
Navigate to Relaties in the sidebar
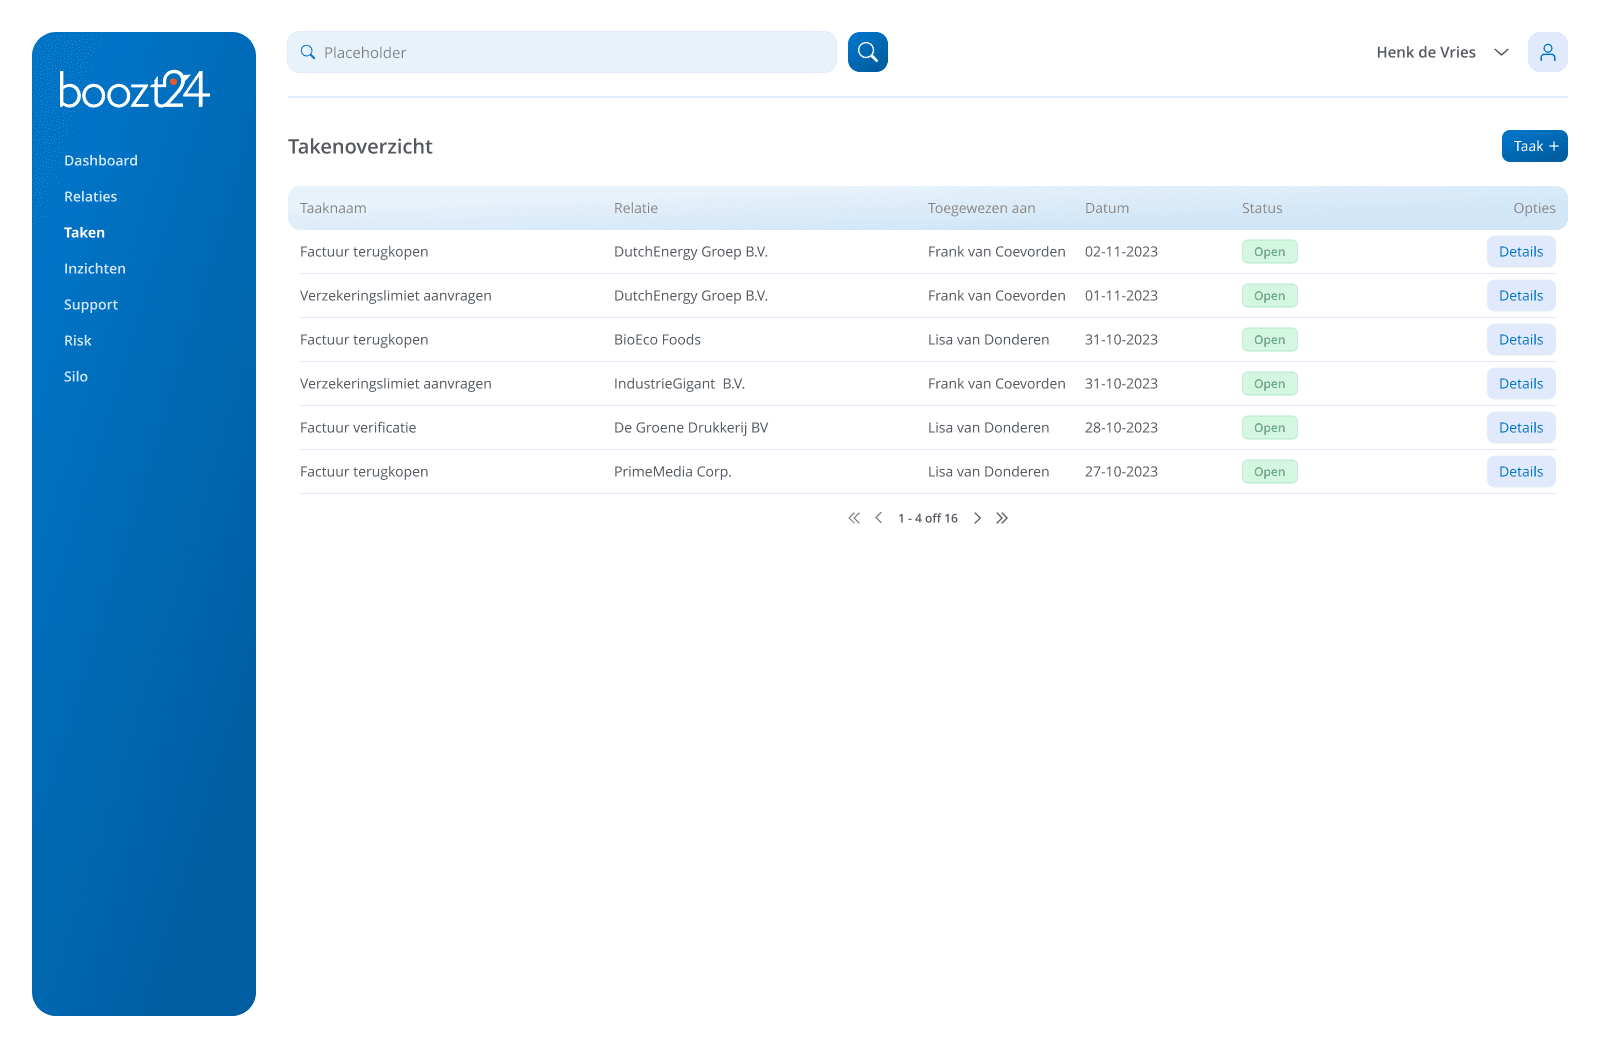91,197
